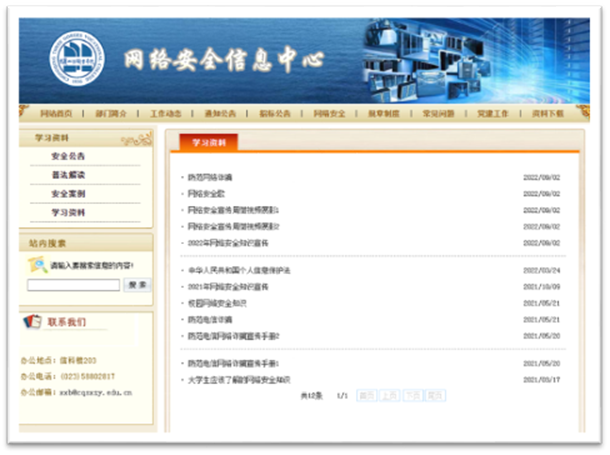Open 安全案例 sidebar link
The height and width of the screenshot is (455, 610).
(68, 194)
